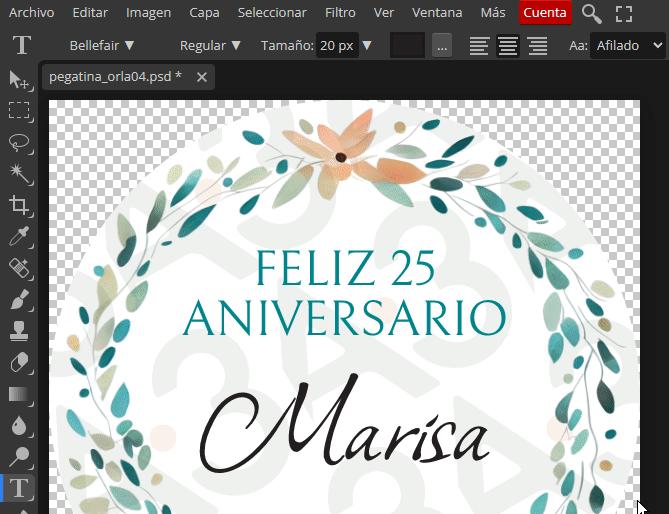Open the Filtro menu

pos(340,13)
